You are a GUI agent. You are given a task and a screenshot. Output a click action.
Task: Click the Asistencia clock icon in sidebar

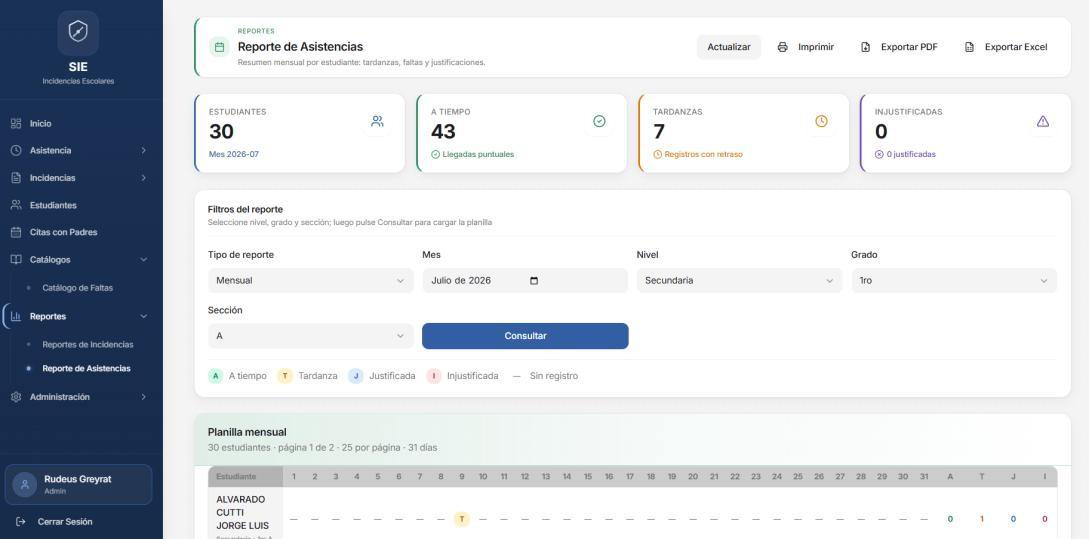[16, 150]
